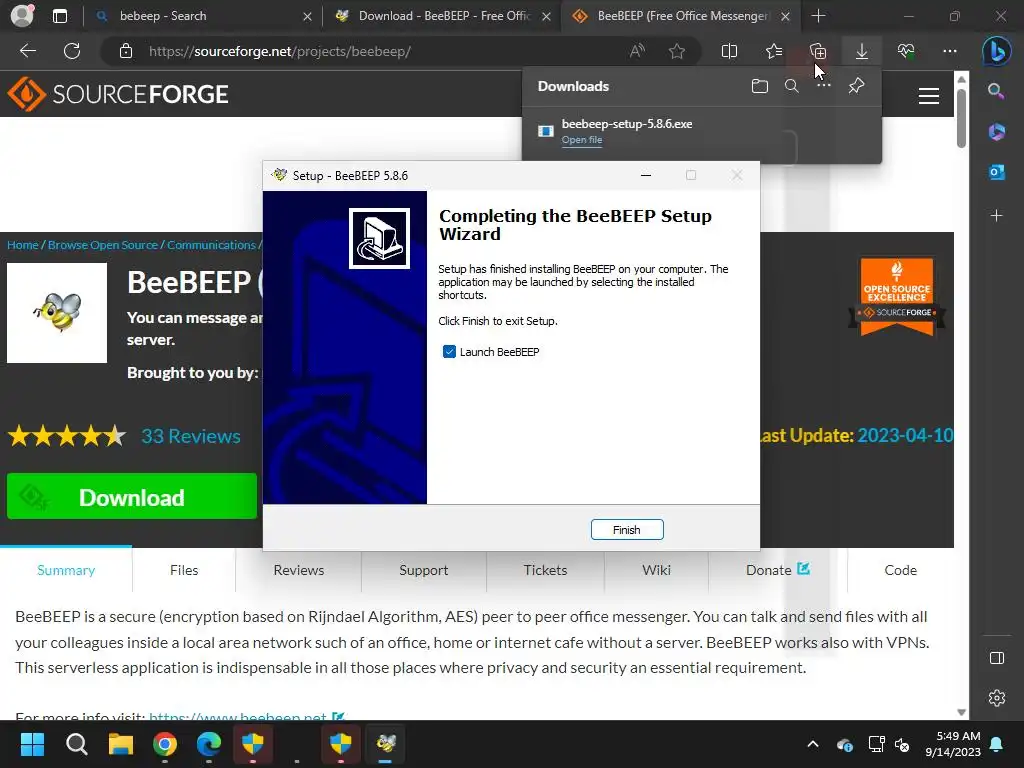The height and width of the screenshot is (768, 1024).
Task: Open Bing Copilot sidebar button
Action: (997, 52)
